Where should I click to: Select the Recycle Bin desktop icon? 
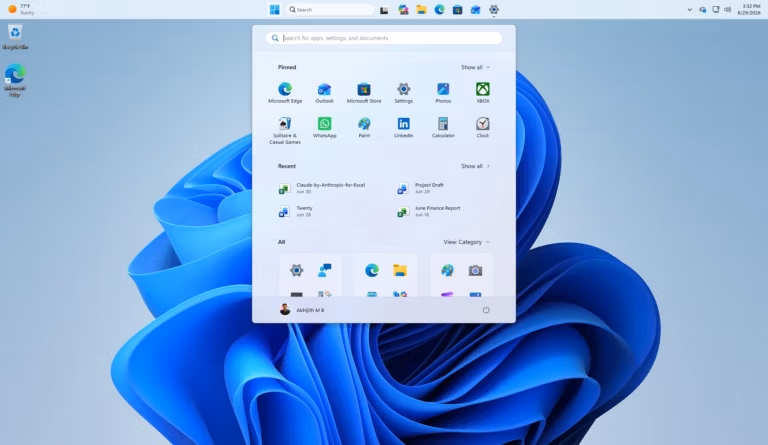coord(15,37)
